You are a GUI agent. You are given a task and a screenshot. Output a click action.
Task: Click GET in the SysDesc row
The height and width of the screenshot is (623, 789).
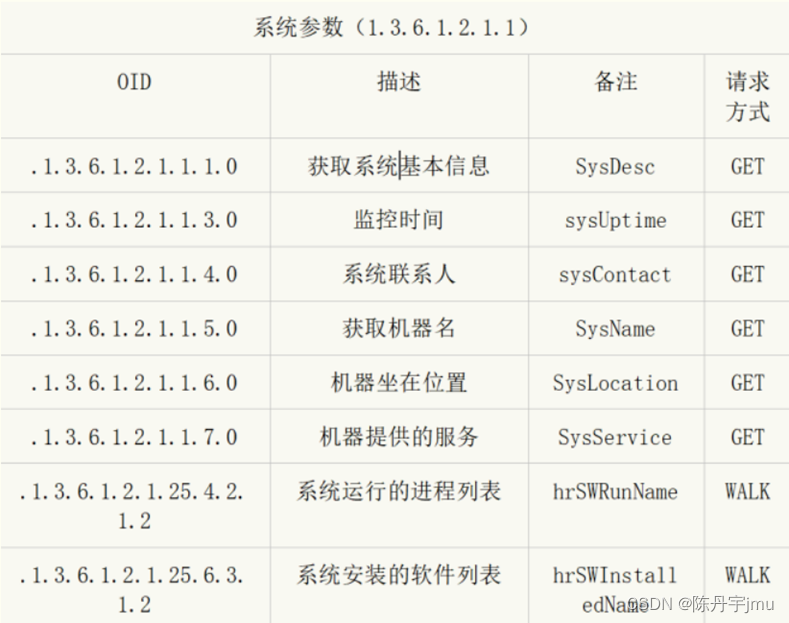click(747, 167)
